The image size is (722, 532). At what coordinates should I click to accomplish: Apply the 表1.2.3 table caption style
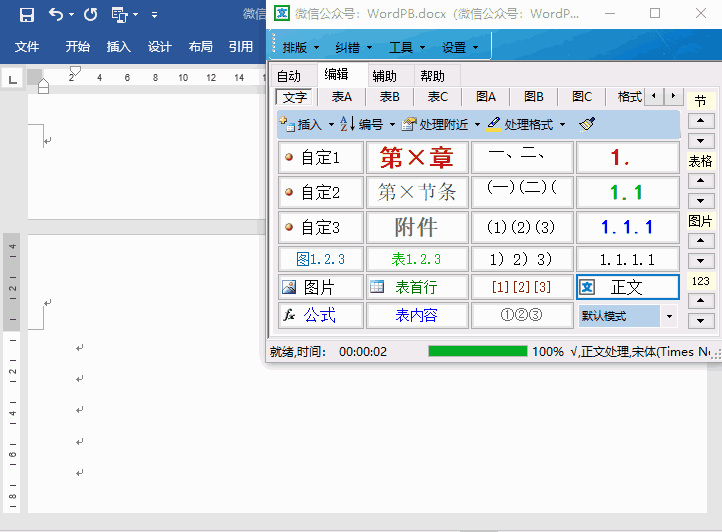(x=417, y=259)
